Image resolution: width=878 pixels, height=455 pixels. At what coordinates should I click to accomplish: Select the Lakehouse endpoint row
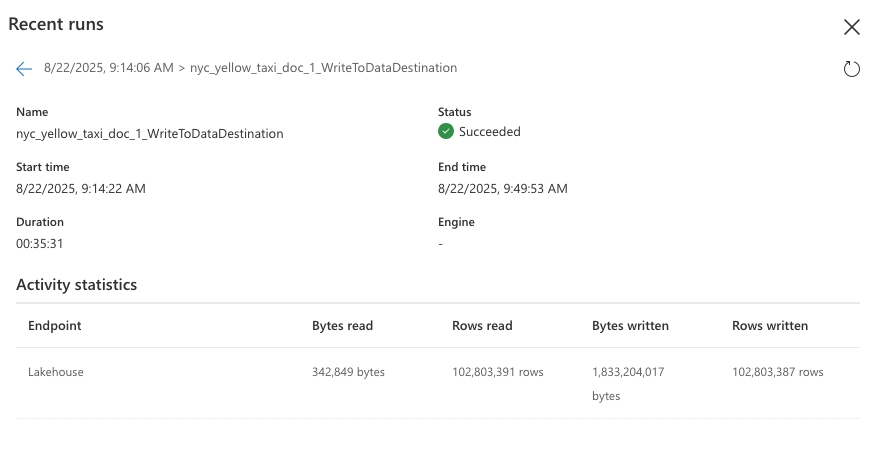(x=56, y=372)
